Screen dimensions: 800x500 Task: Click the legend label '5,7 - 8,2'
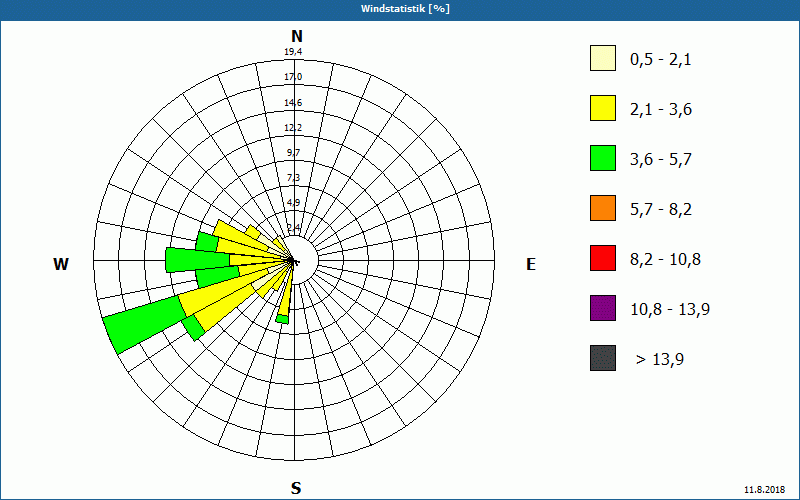click(x=661, y=210)
